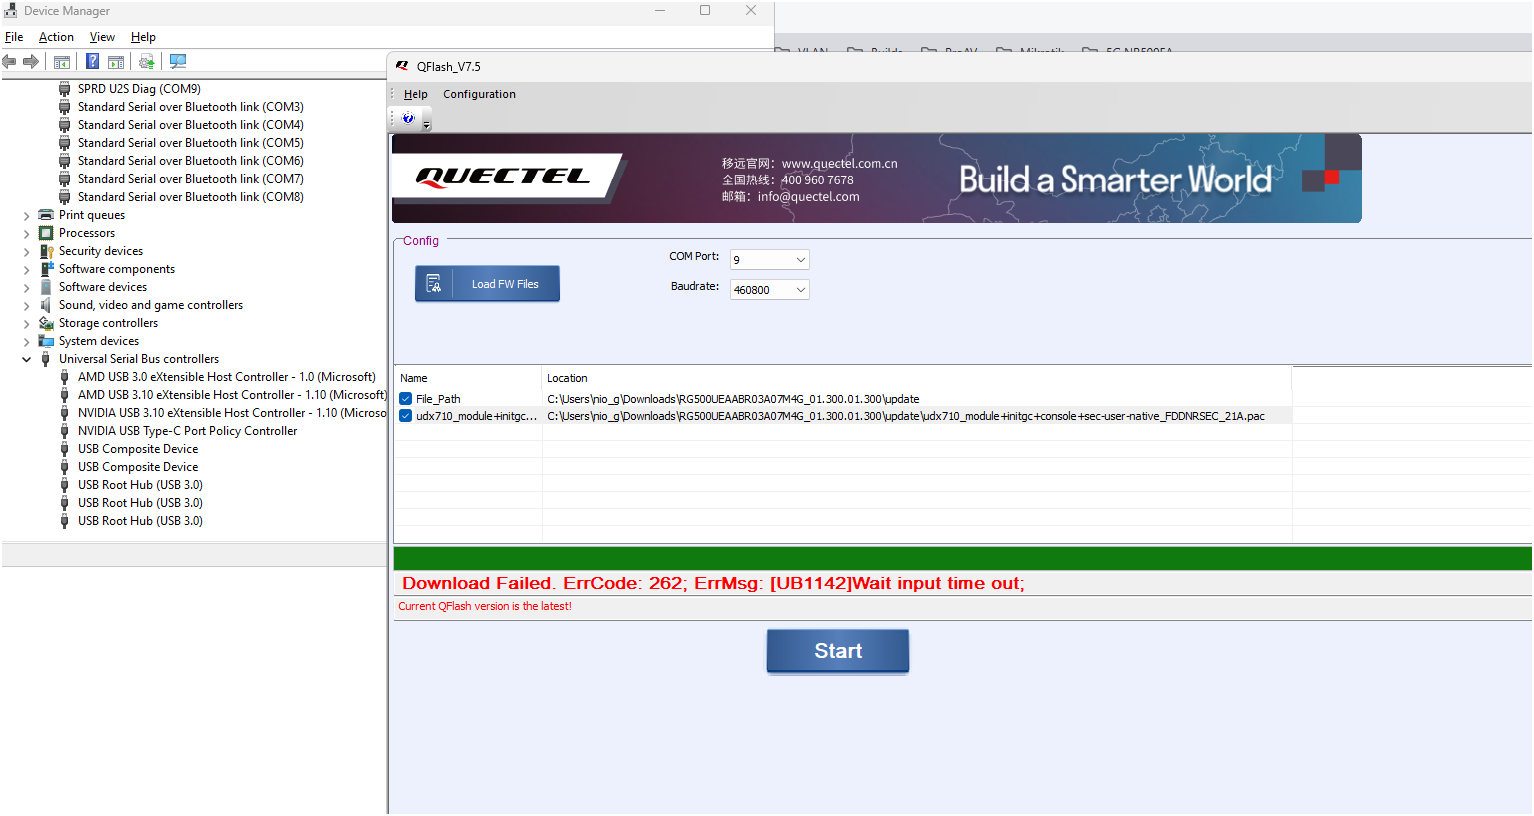Select SPRD U2S Diag (COM9) device
1534x816 pixels.
139,89
